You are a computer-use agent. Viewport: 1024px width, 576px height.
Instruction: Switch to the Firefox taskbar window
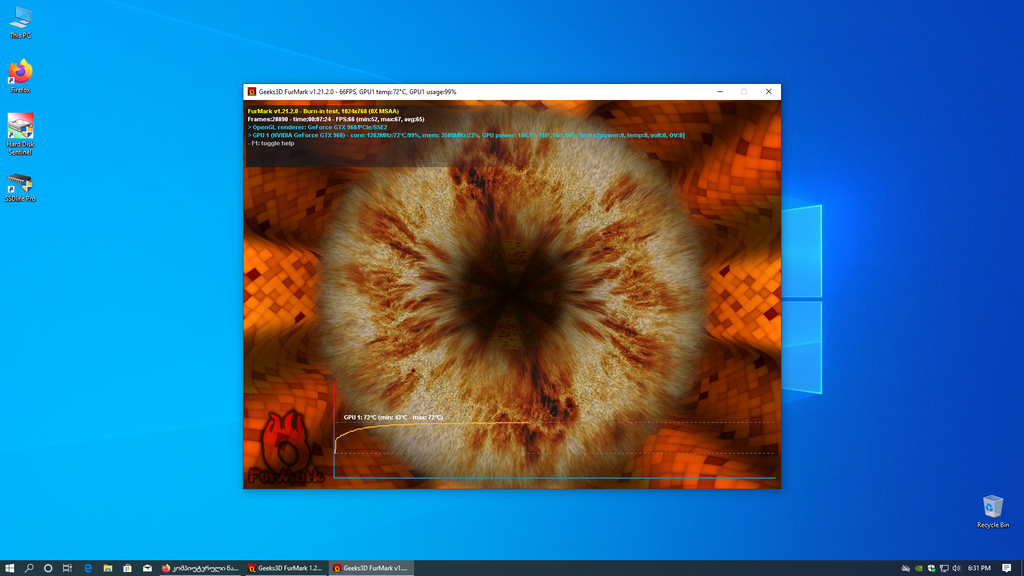200,568
